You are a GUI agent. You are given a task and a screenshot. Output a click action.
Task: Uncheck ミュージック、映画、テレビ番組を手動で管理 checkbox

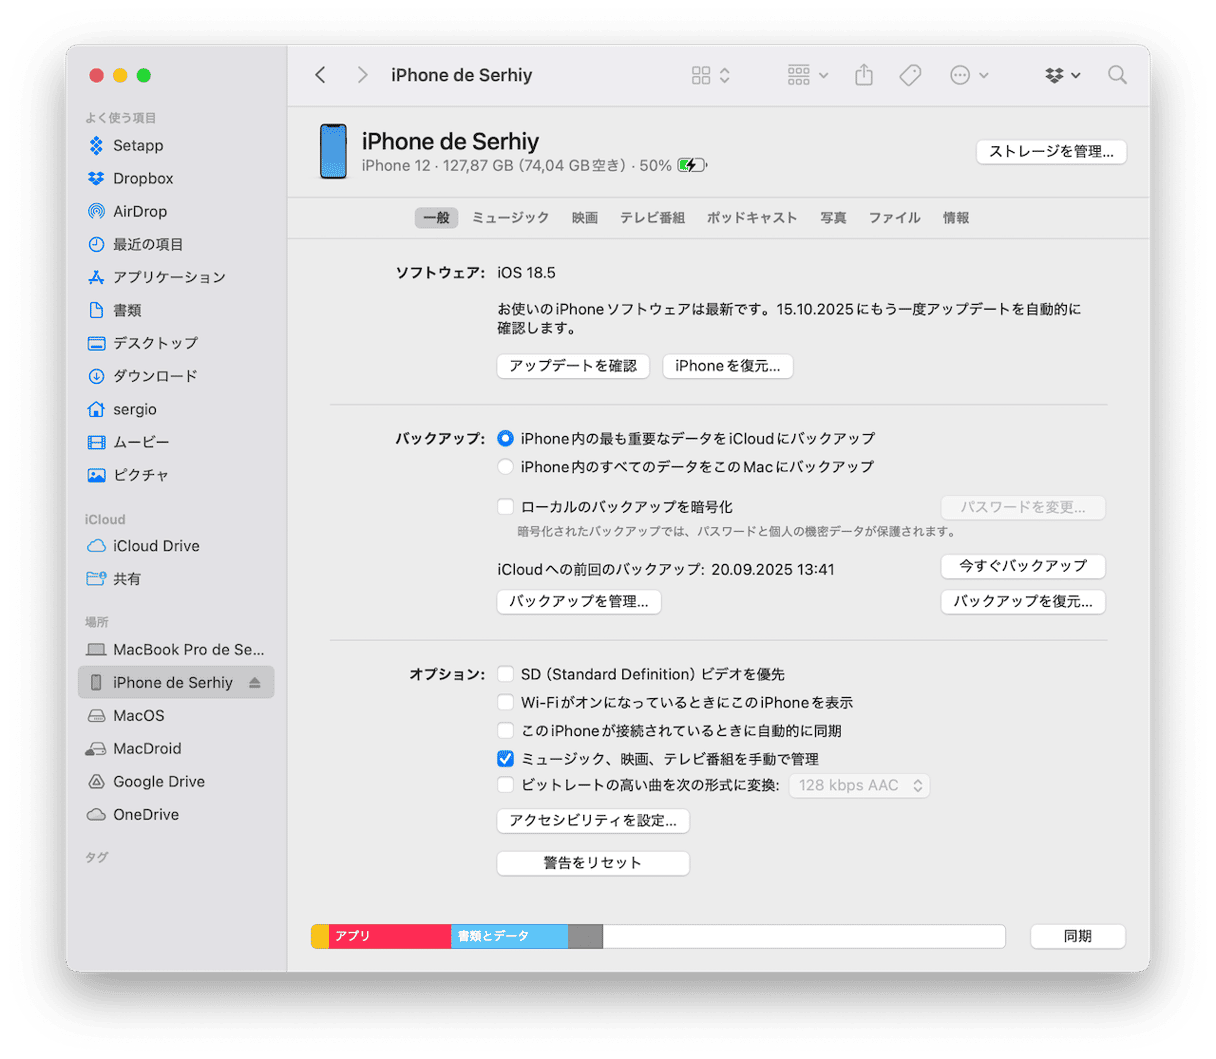(x=506, y=759)
